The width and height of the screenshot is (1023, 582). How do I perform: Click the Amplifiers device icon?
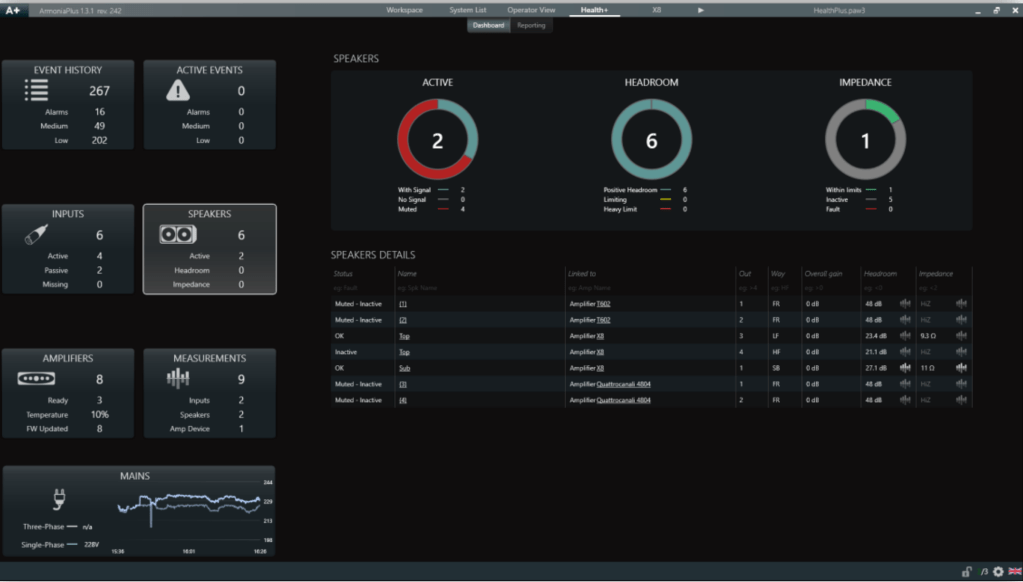coord(36,379)
